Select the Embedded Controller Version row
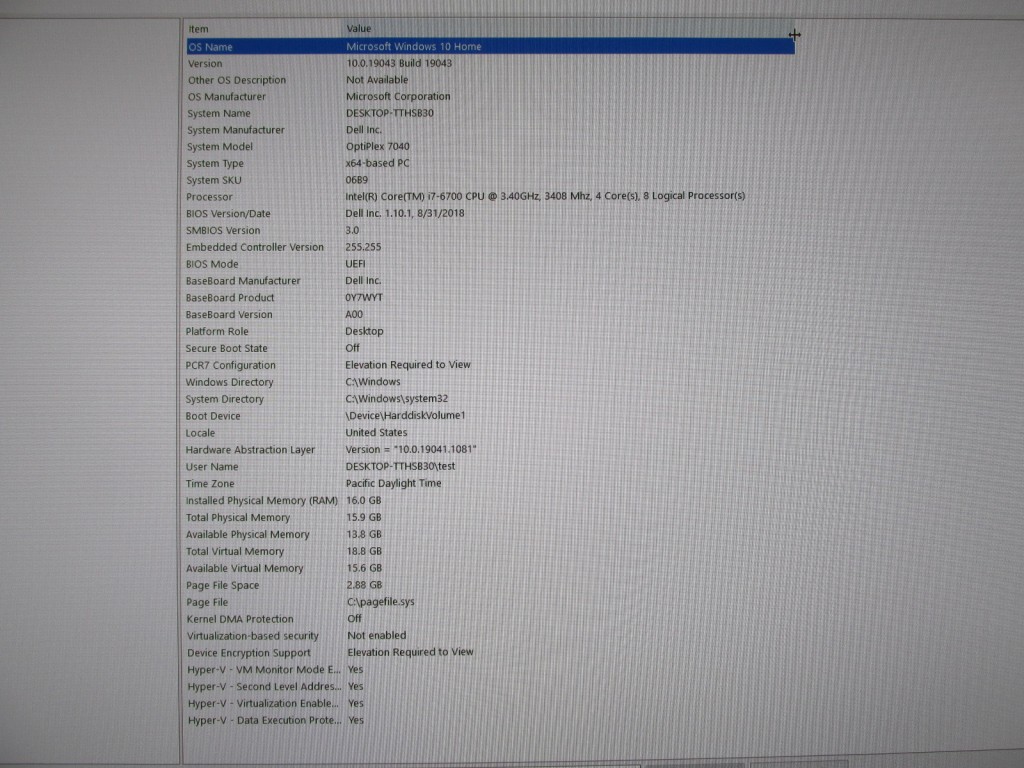The image size is (1024, 768). 490,247
